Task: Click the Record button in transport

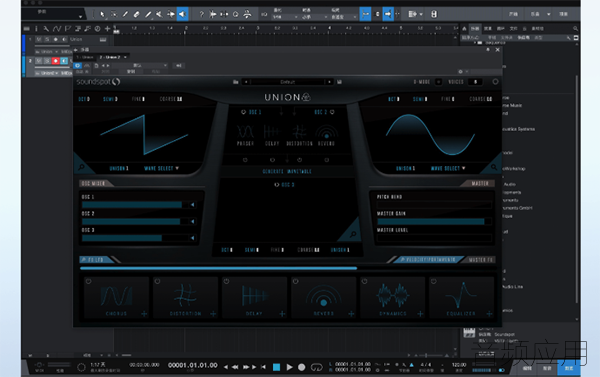Action: coord(302,367)
